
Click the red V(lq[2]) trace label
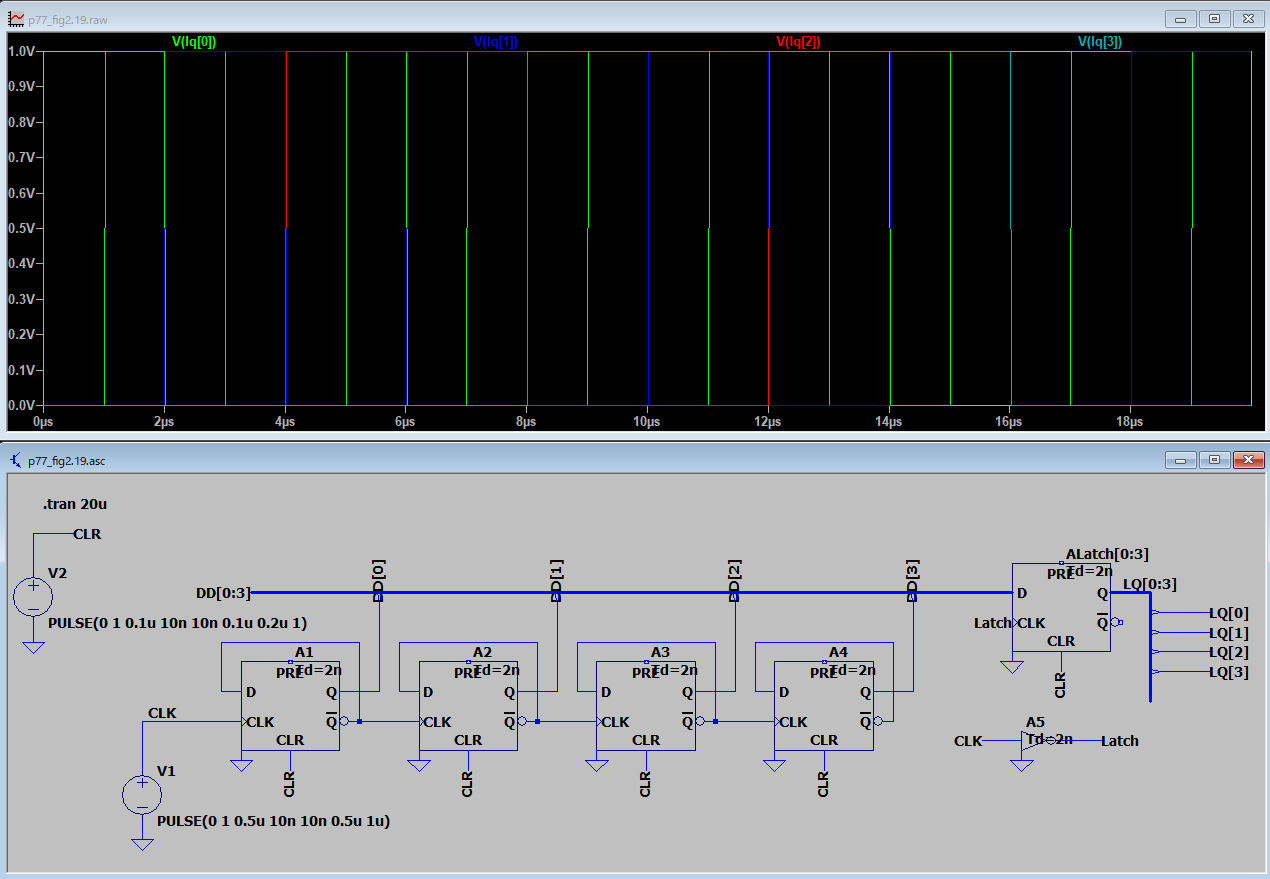(x=798, y=42)
